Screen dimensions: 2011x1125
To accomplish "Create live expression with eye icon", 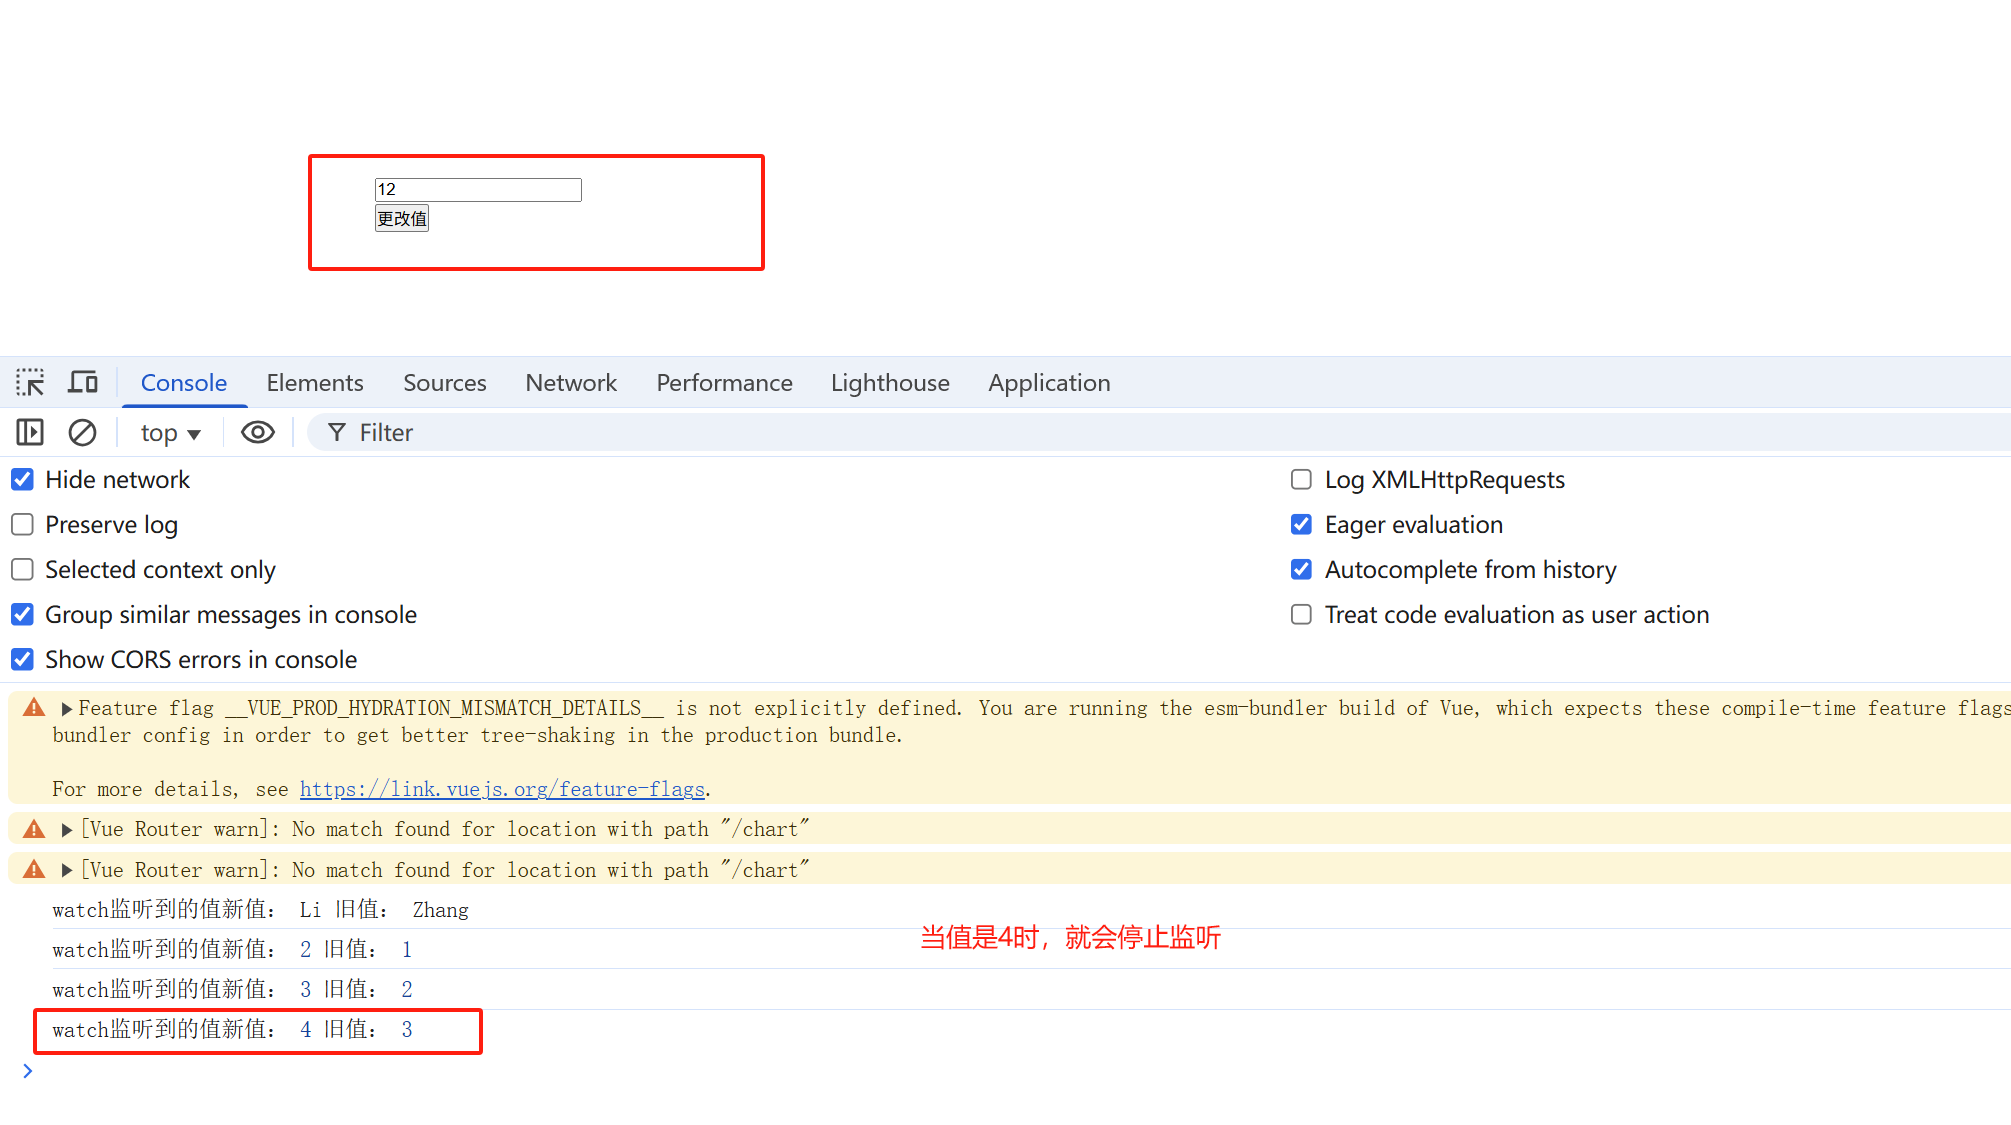I will [257, 432].
